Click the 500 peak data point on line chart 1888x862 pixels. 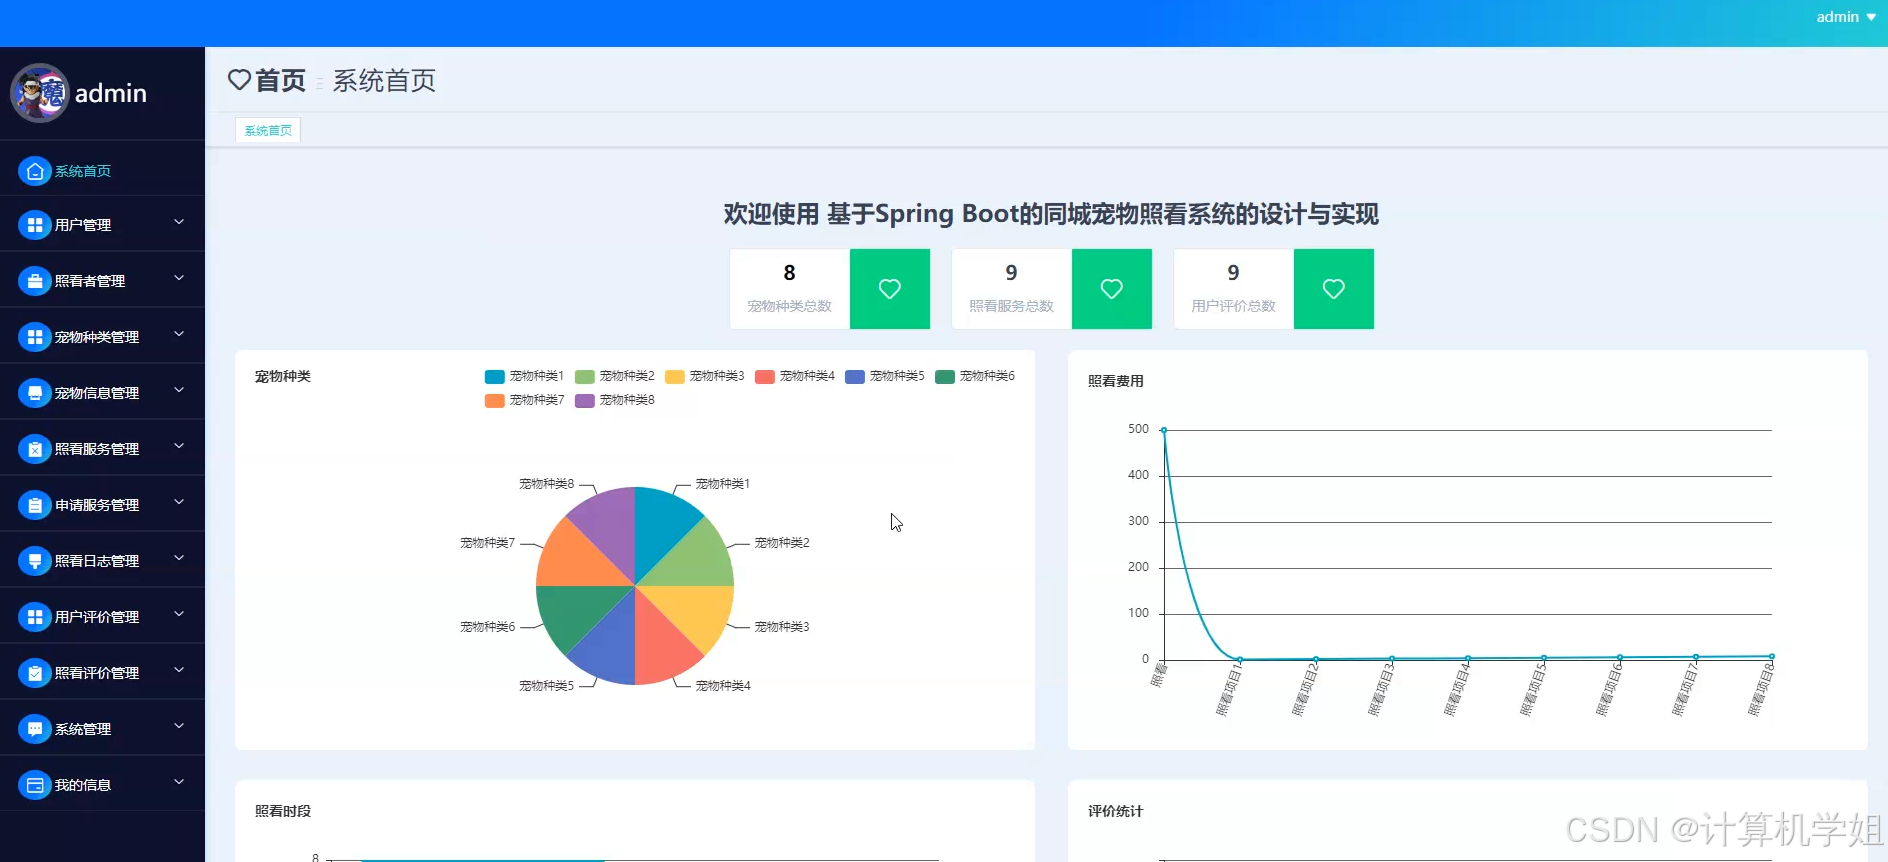click(x=1163, y=430)
